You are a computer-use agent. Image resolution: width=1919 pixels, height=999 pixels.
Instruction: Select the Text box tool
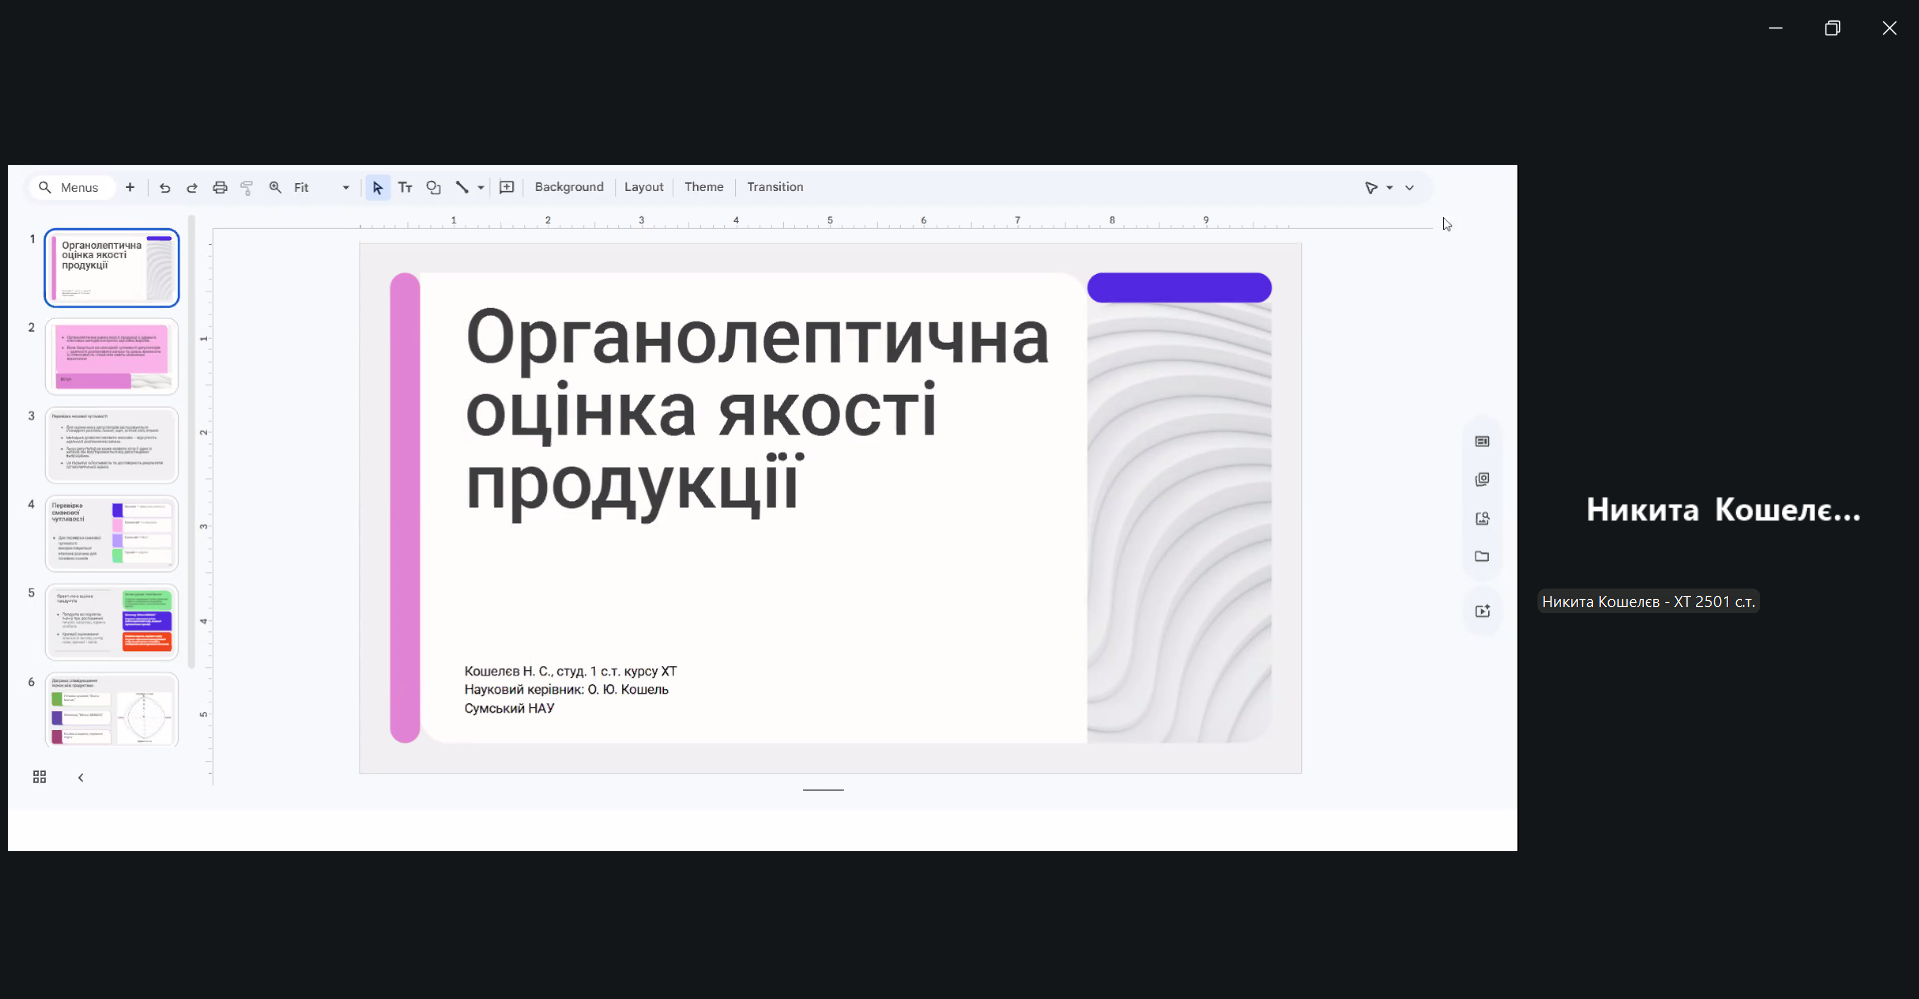coord(405,188)
